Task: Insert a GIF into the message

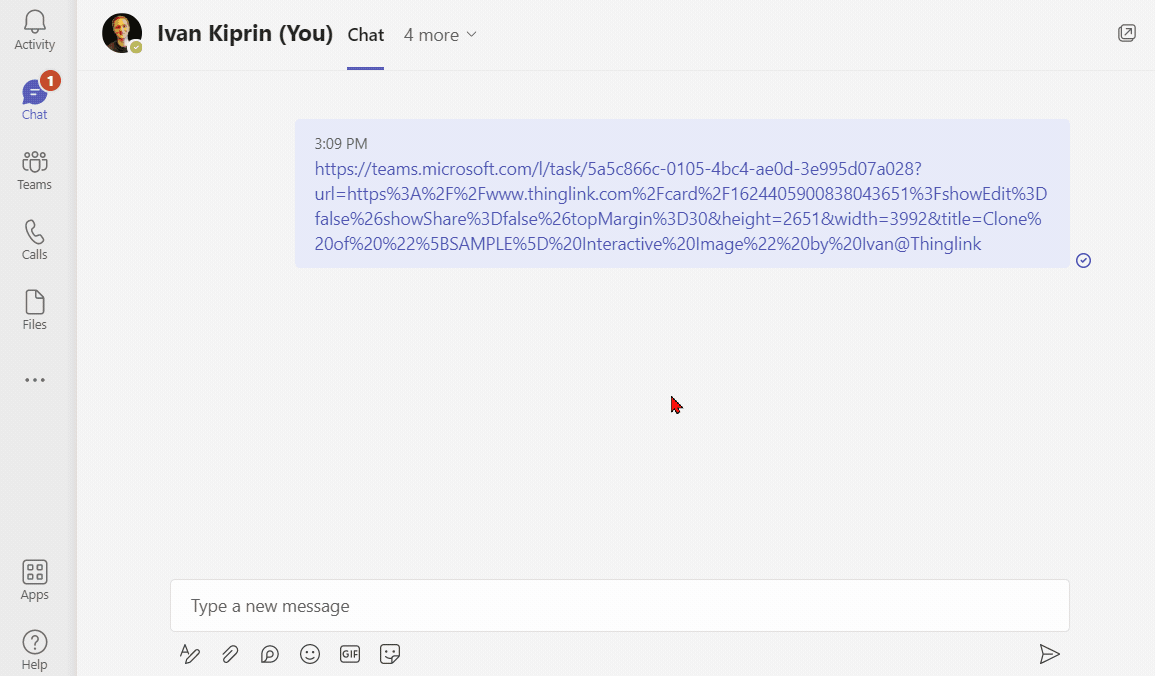Action: (349, 653)
